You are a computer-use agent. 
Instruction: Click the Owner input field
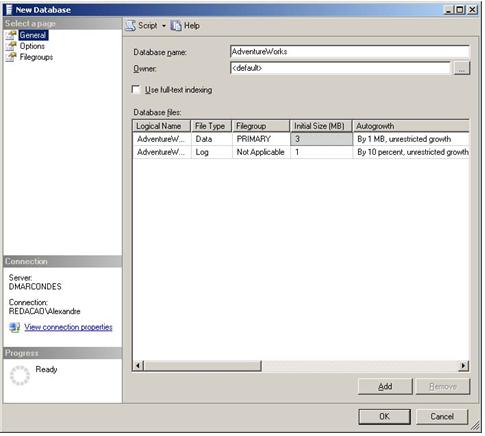(x=340, y=68)
